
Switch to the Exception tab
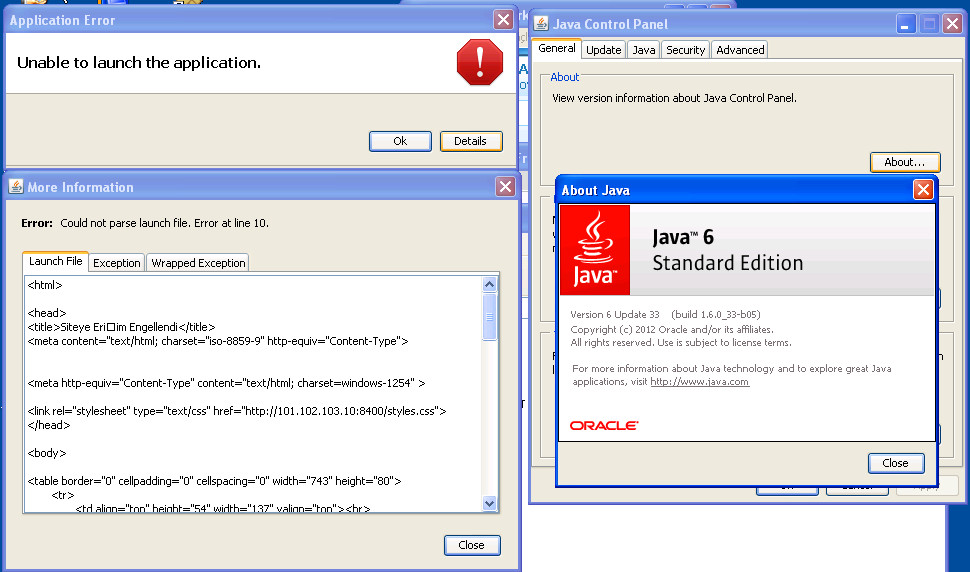click(117, 263)
